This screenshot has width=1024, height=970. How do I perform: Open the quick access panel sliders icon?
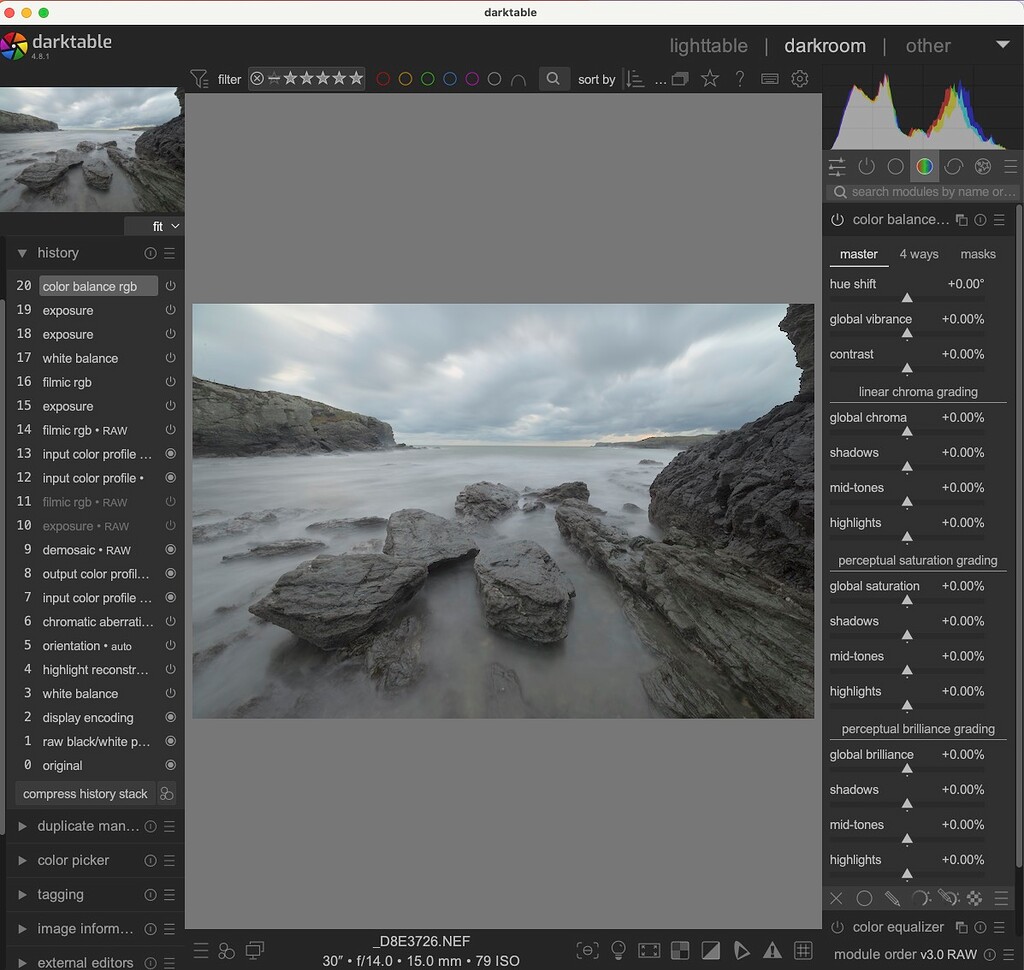pos(836,166)
